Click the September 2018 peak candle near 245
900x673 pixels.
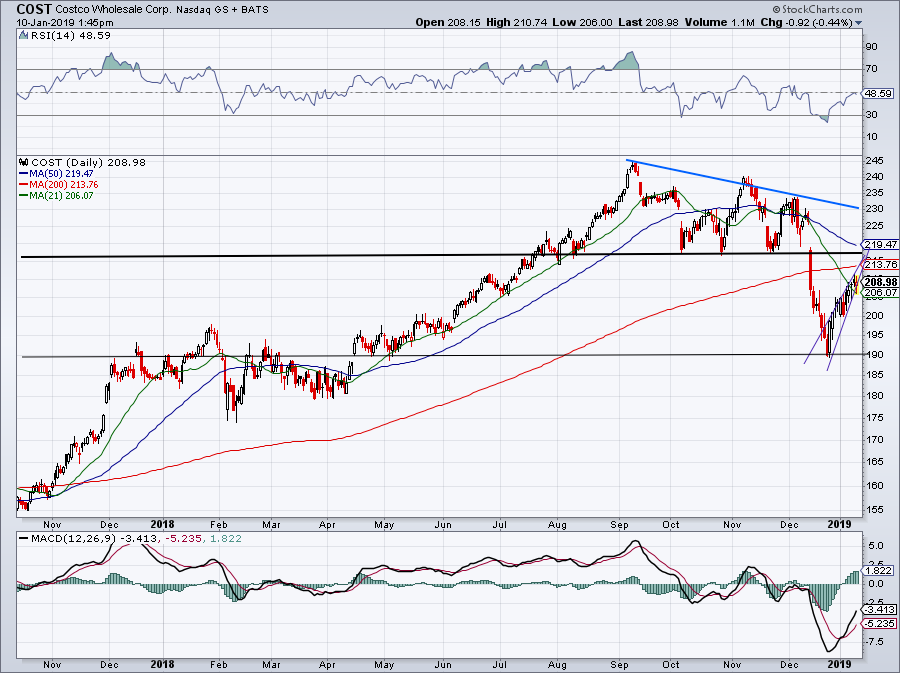click(634, 168)
